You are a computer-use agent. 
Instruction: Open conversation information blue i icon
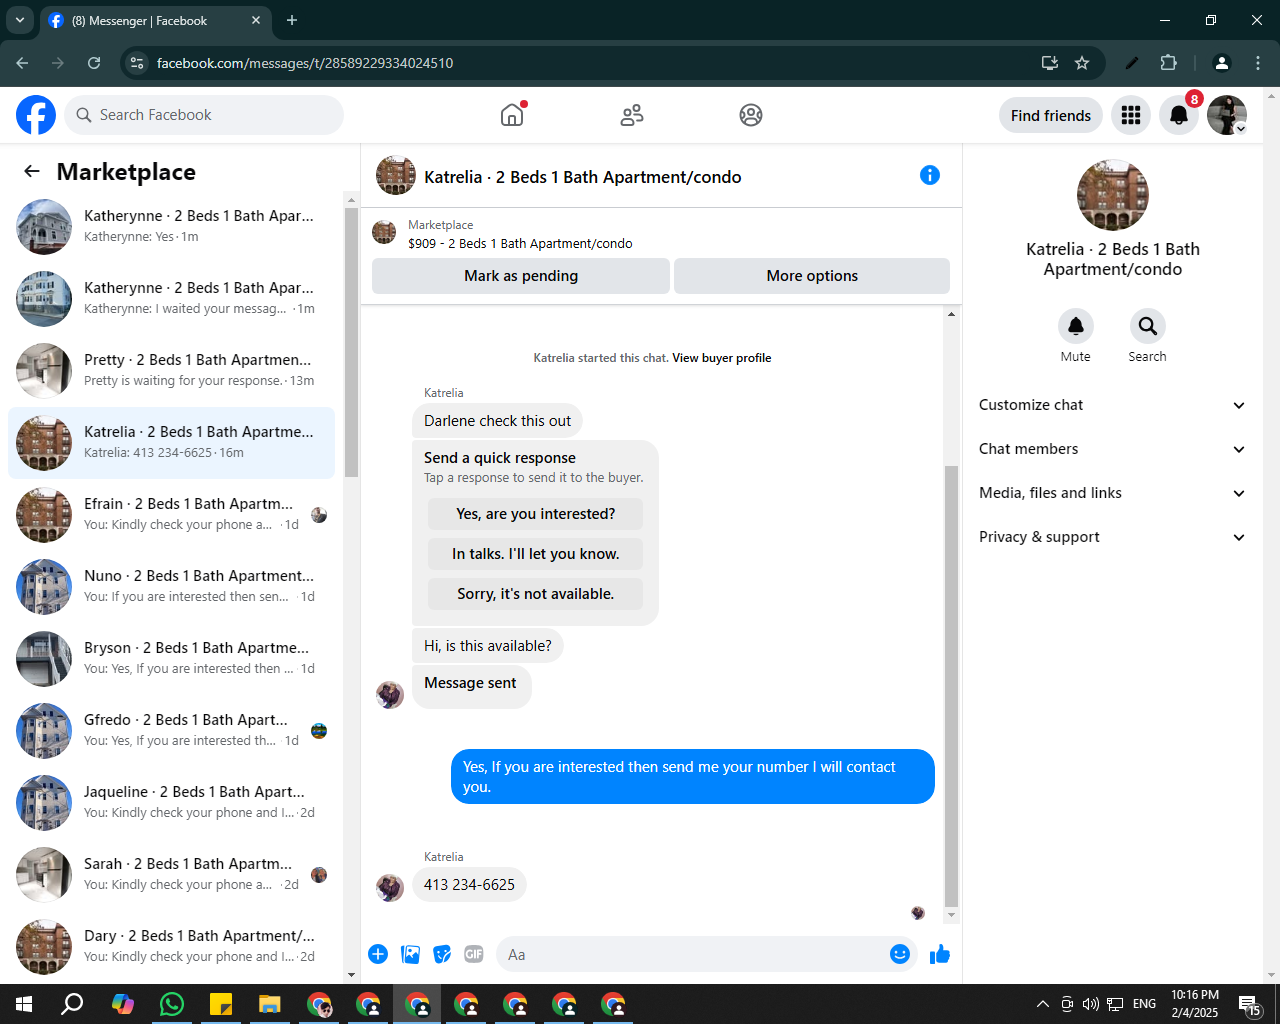(930, 175)
